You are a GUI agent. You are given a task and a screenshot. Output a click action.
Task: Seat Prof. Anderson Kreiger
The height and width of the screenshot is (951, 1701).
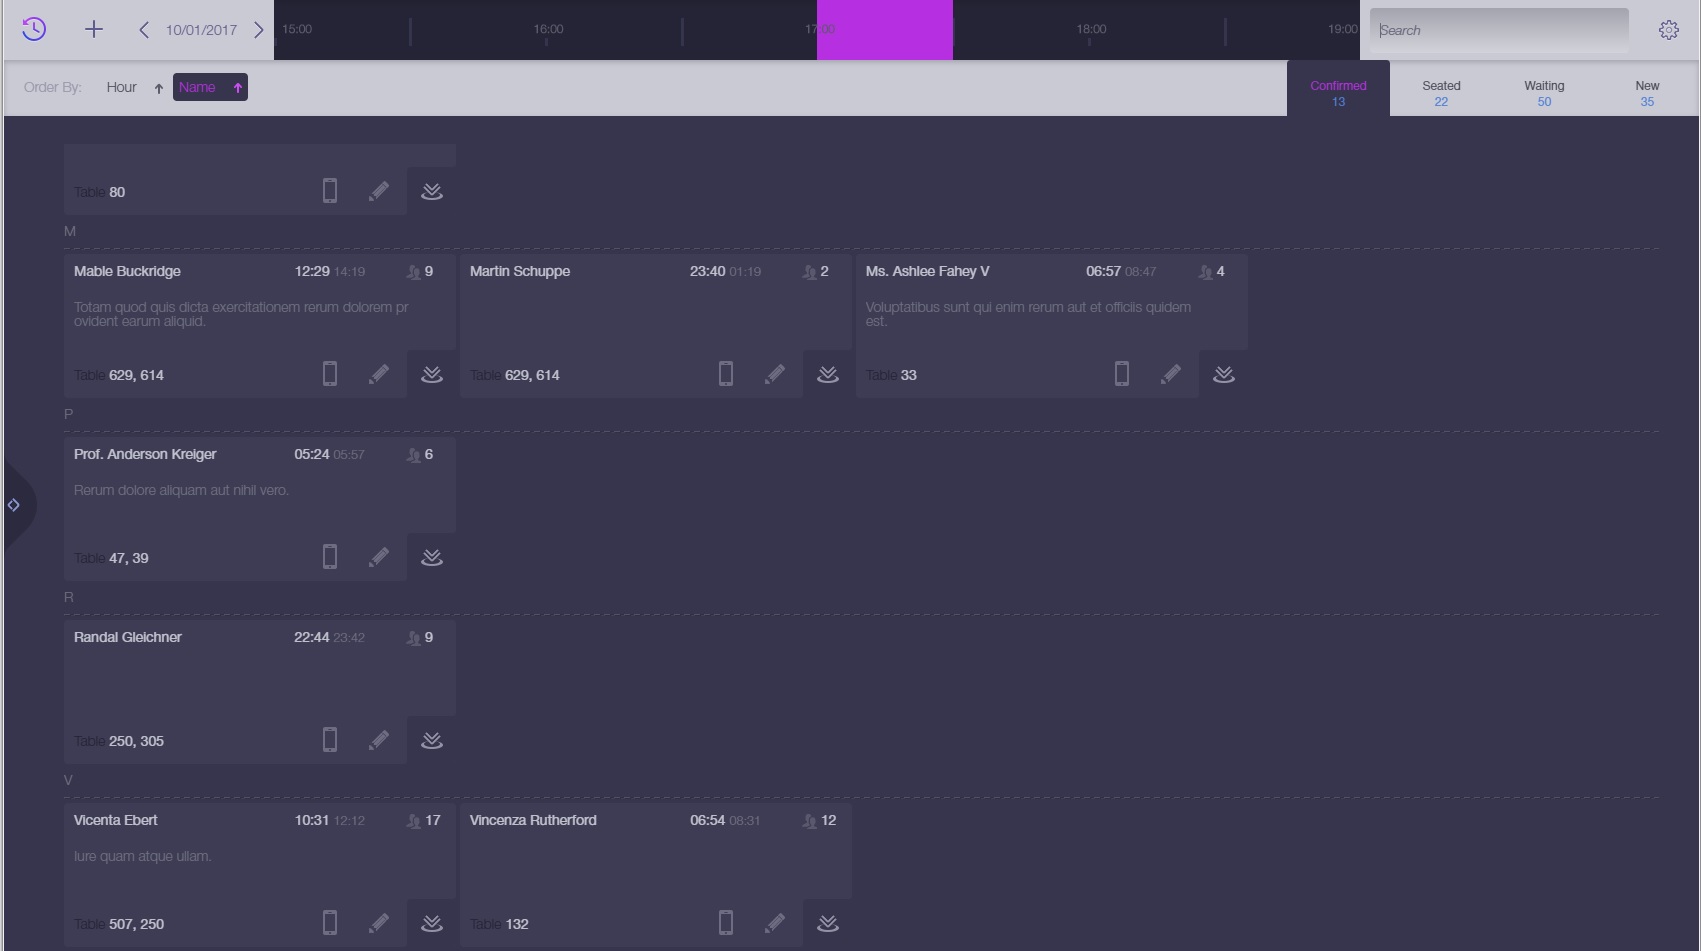tap(432, 557)
